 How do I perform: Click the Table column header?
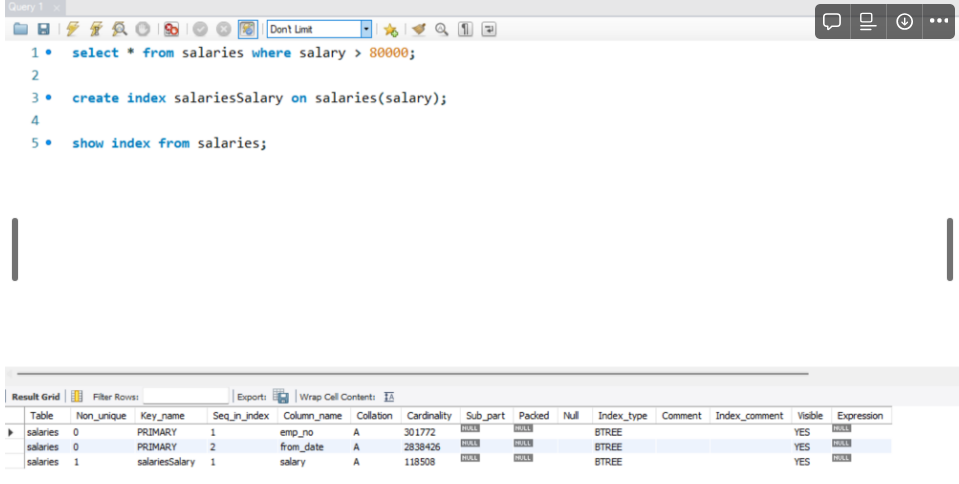(42, 415)
